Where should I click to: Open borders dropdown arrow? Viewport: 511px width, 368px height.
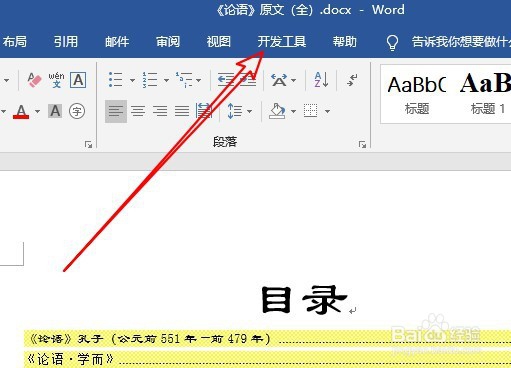pyautogui.click(x=327, y=111)
